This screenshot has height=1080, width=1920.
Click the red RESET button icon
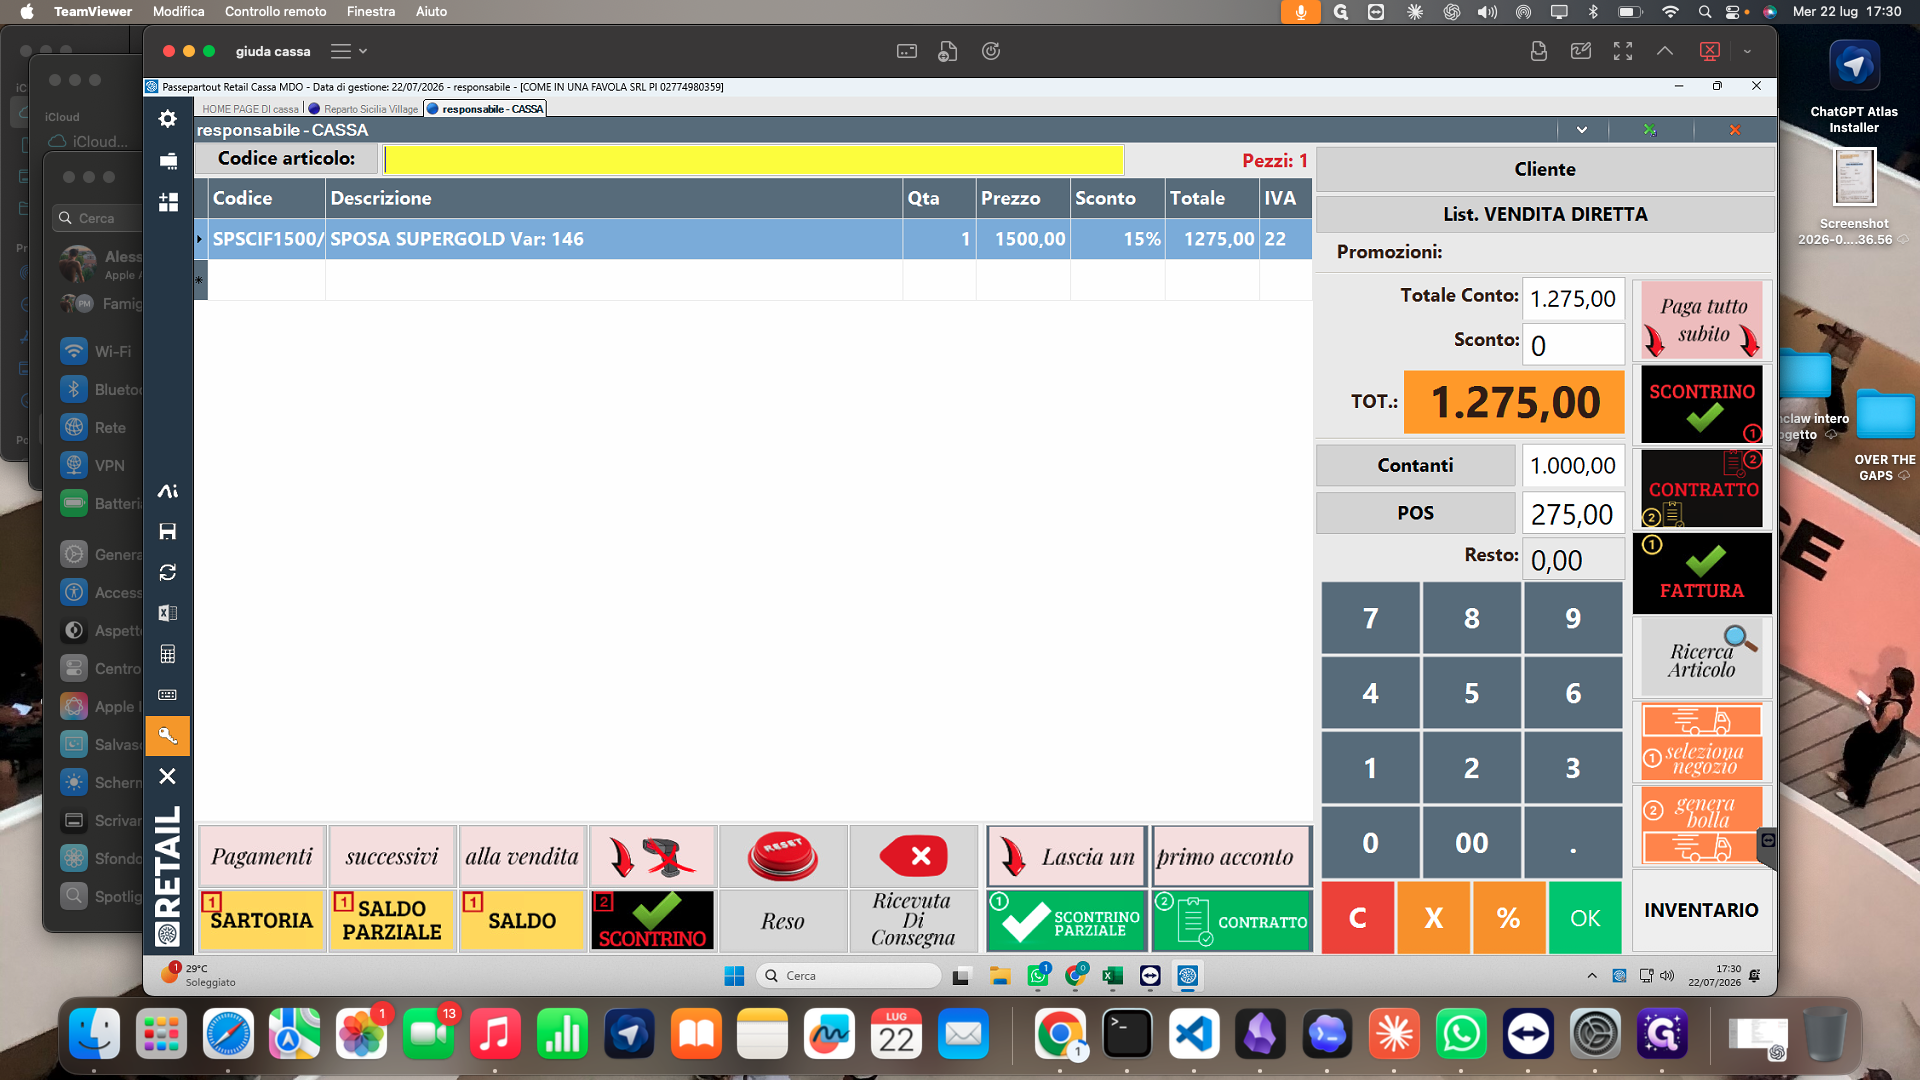pos(782,856)
